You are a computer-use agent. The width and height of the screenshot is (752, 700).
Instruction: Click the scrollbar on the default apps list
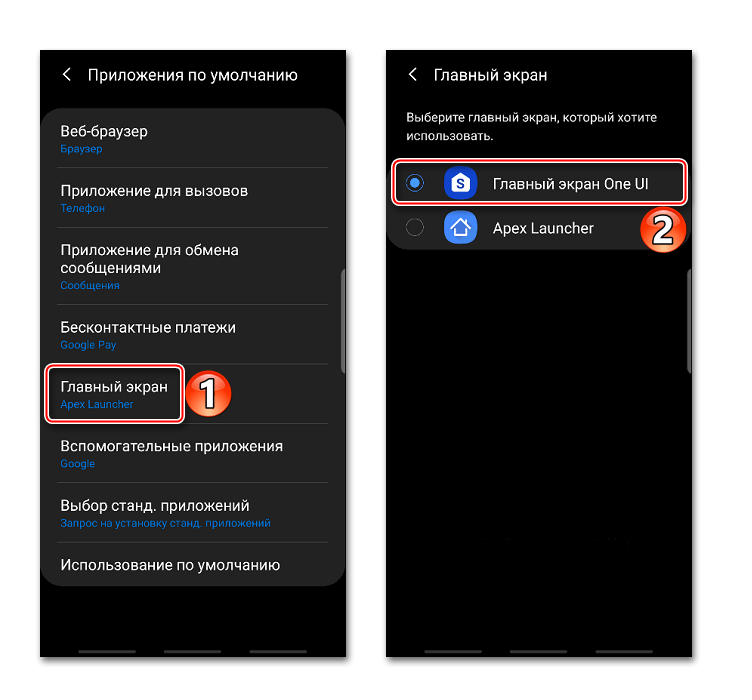coord(343,321)
